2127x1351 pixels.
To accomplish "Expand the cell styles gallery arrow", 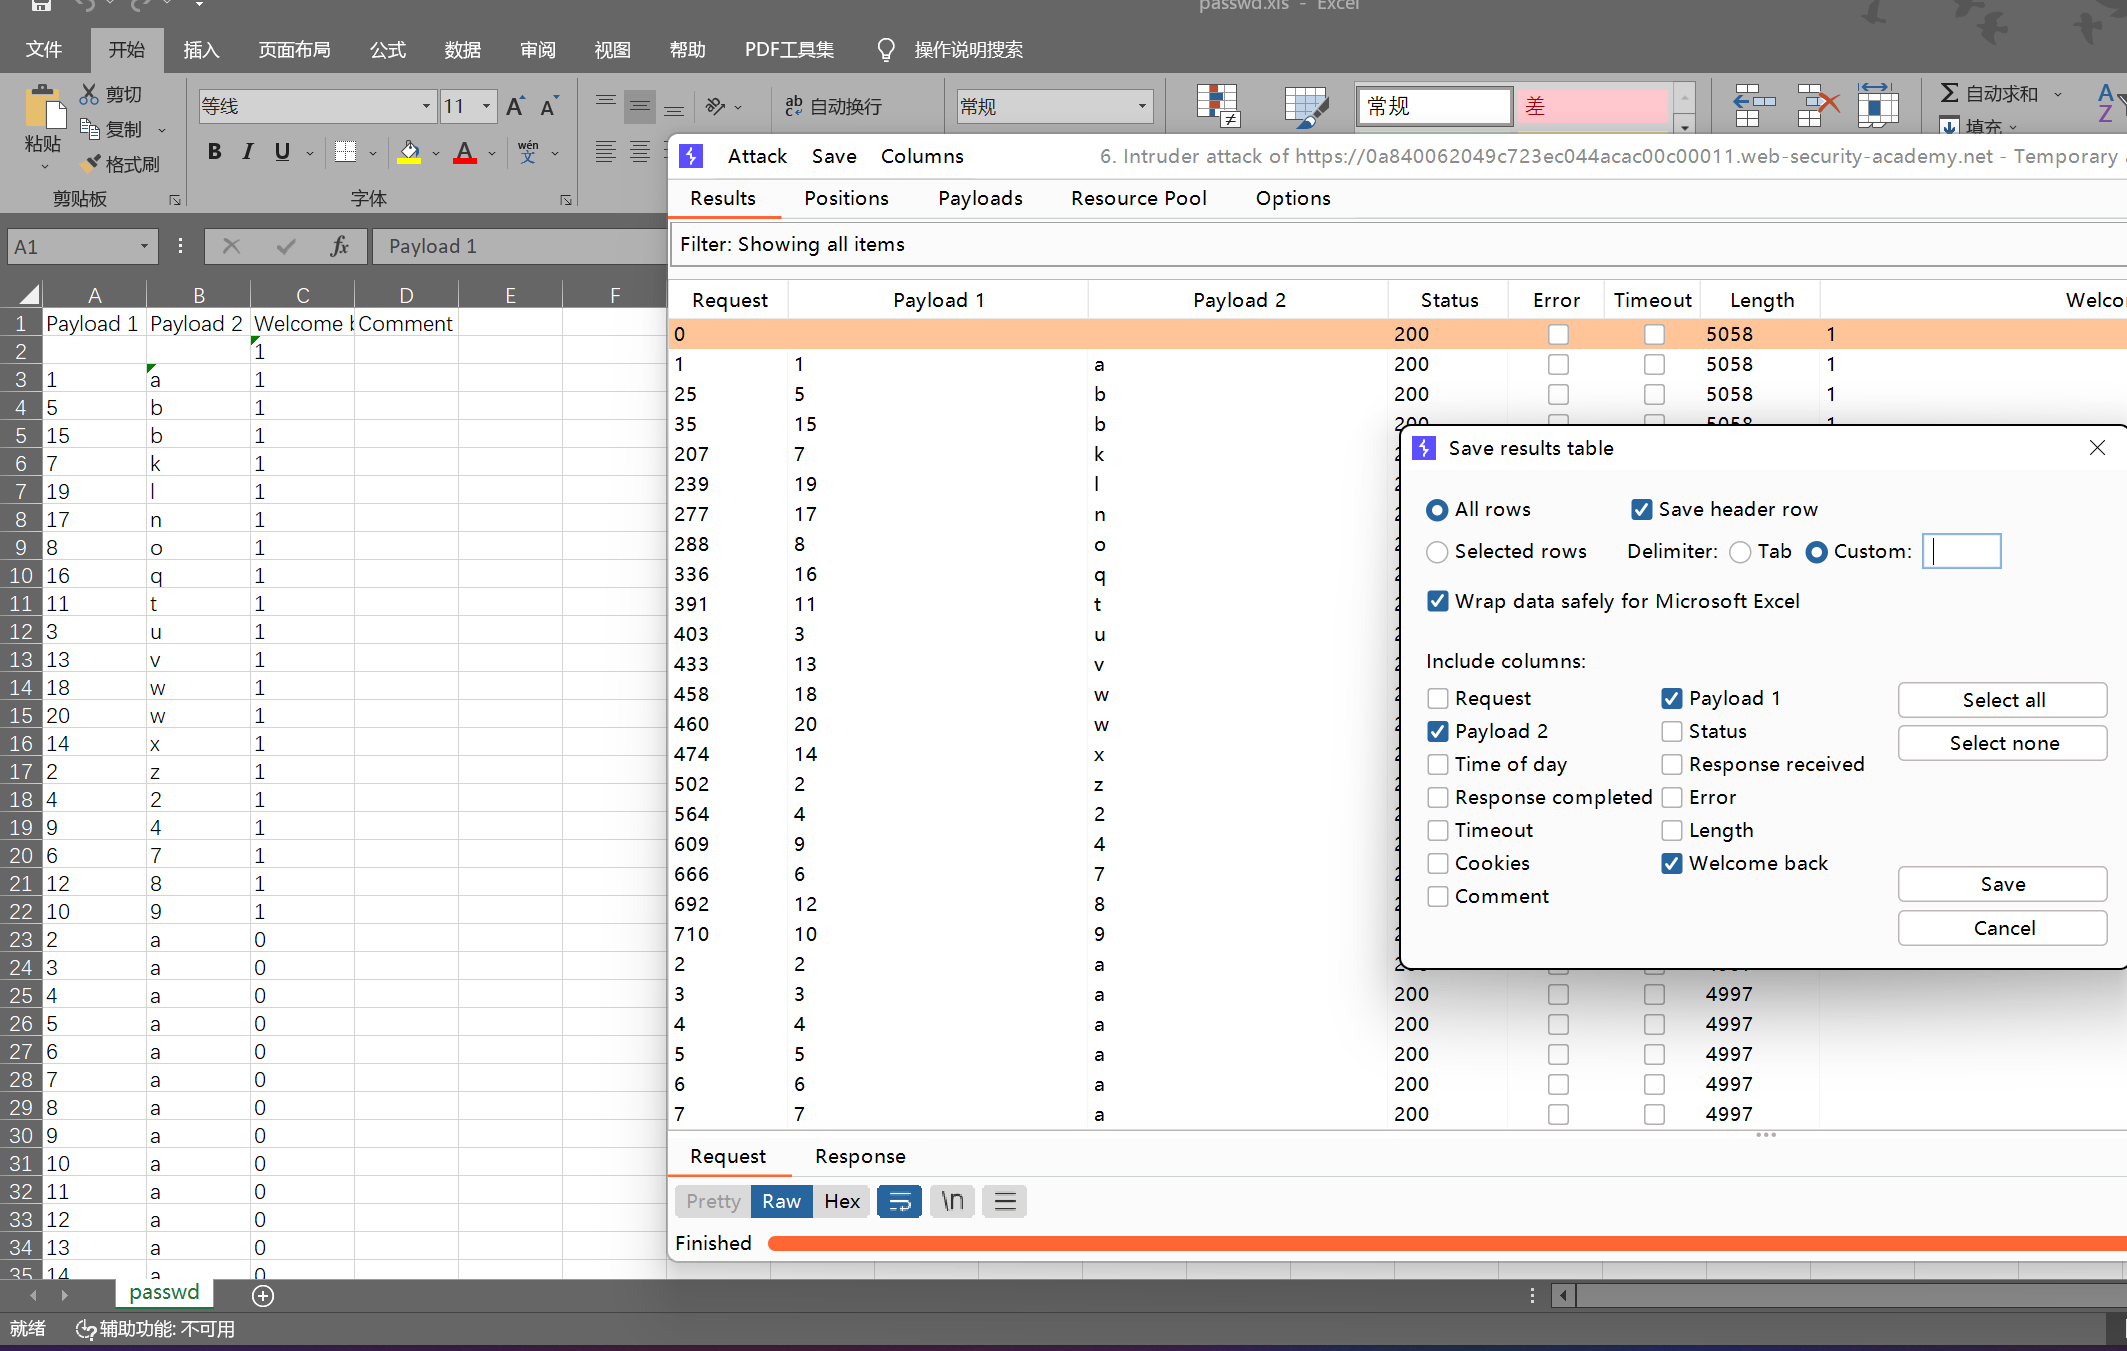I will (x=1684, y=127).
